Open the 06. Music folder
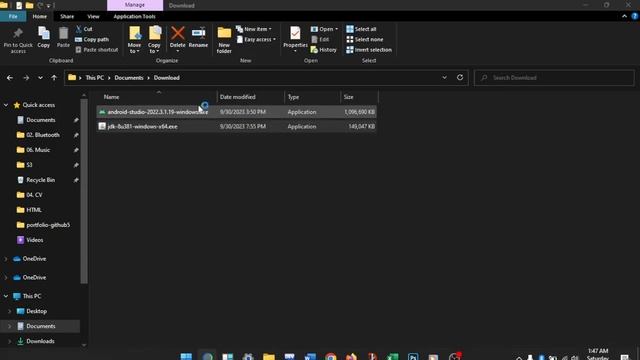This screenshot has height=360, width=640. click(38, 150)
